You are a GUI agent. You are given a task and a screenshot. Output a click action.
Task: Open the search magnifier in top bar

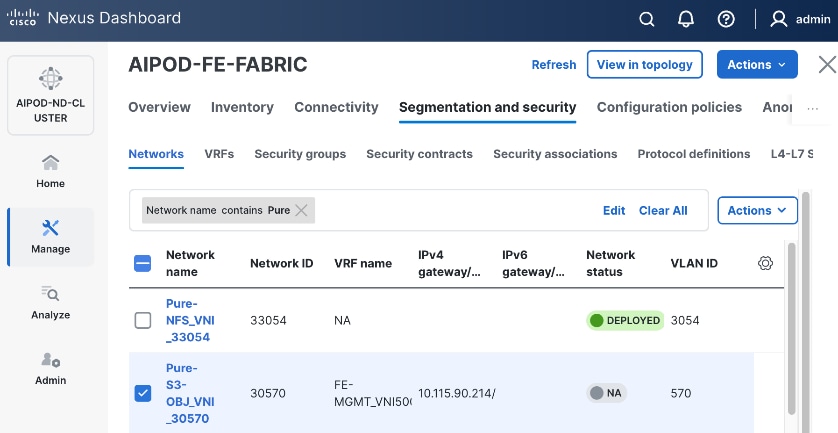[647, 19]
